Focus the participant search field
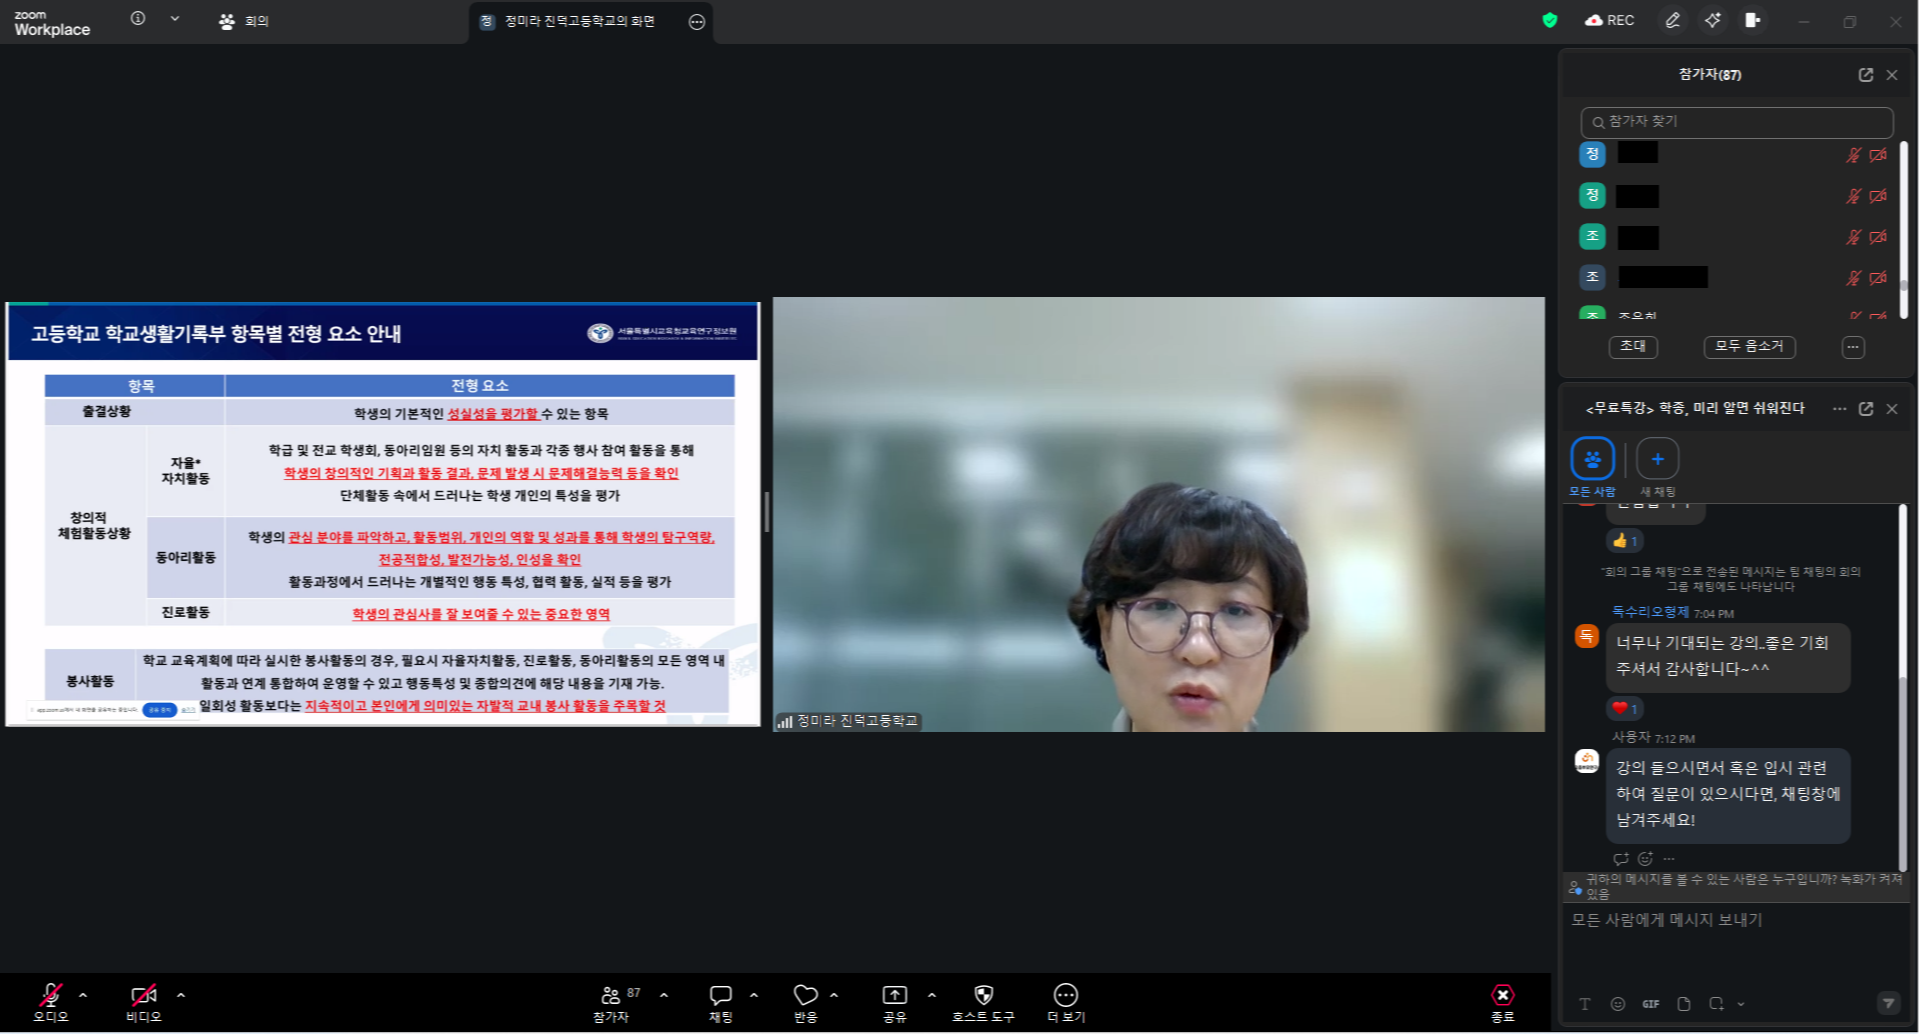 point(1737,122)
